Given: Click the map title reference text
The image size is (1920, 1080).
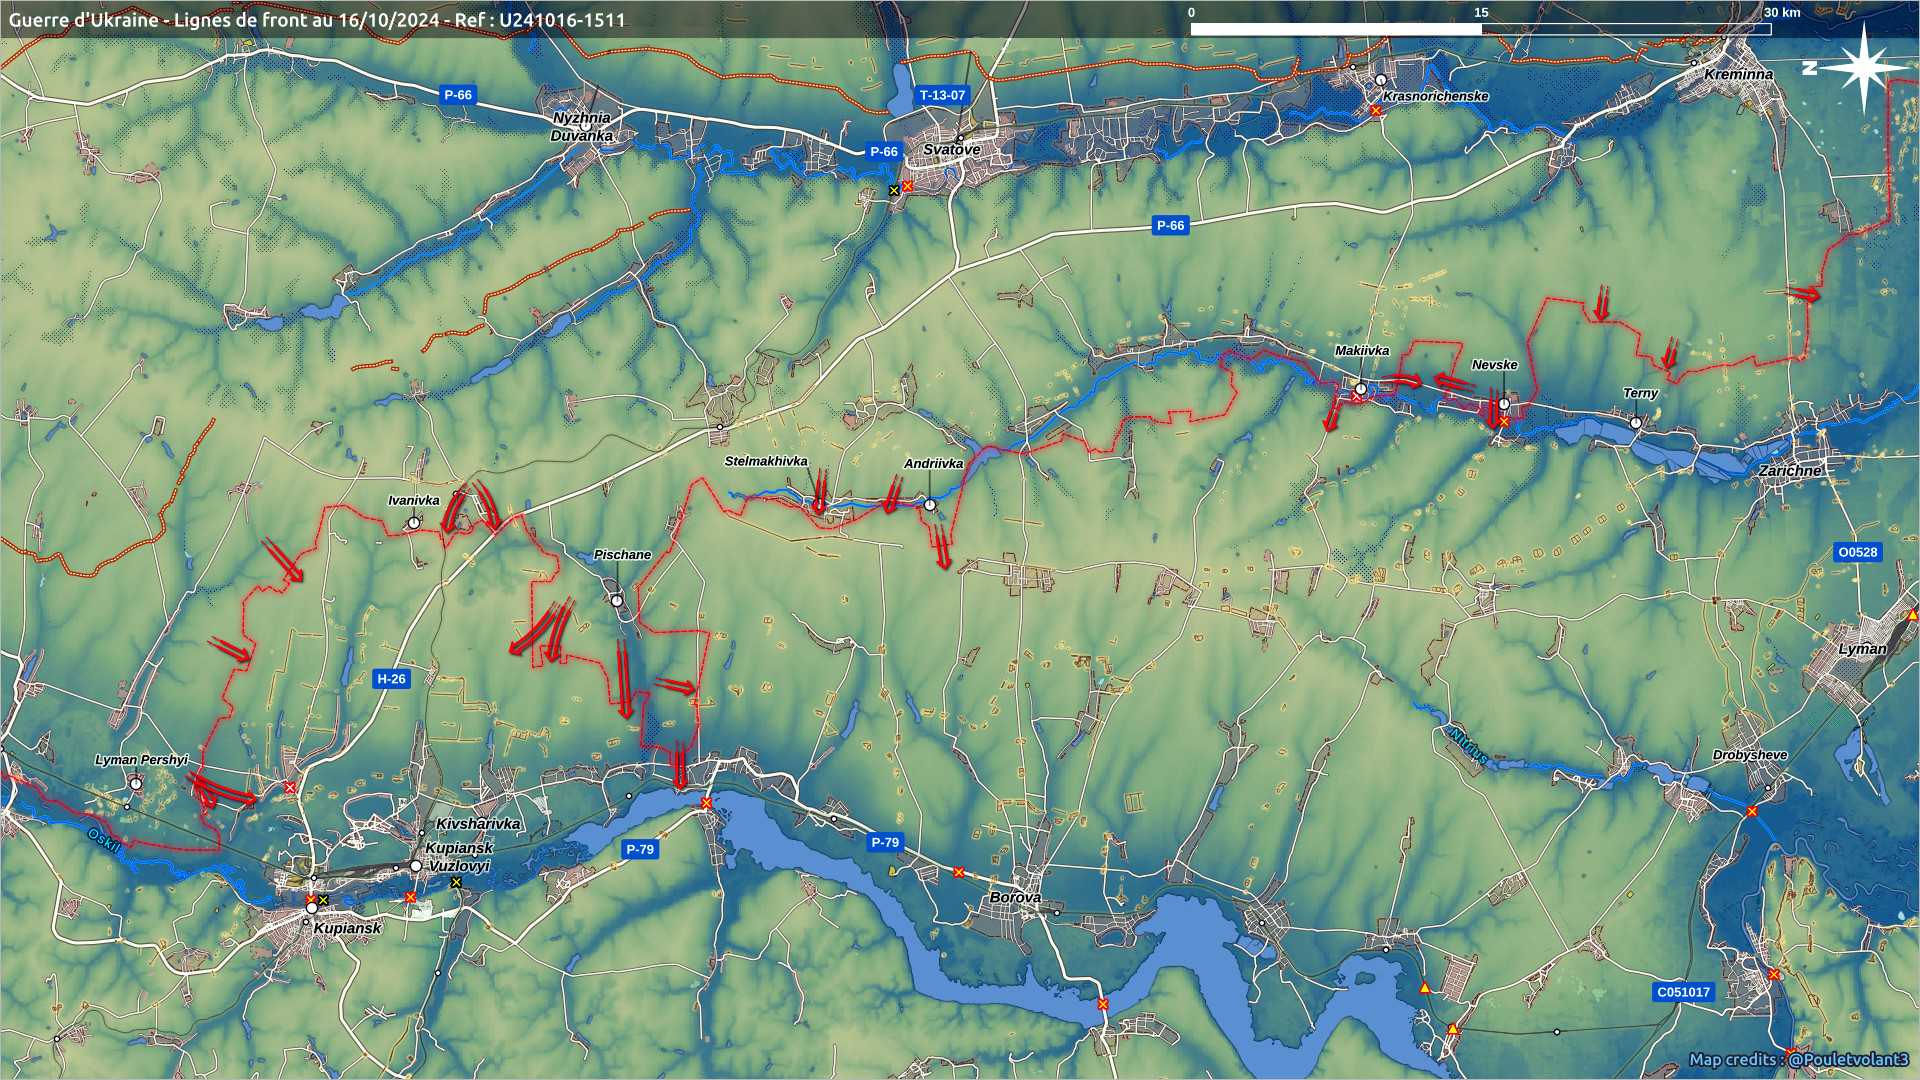Looking at the screenshot, I should coord(317,20).
